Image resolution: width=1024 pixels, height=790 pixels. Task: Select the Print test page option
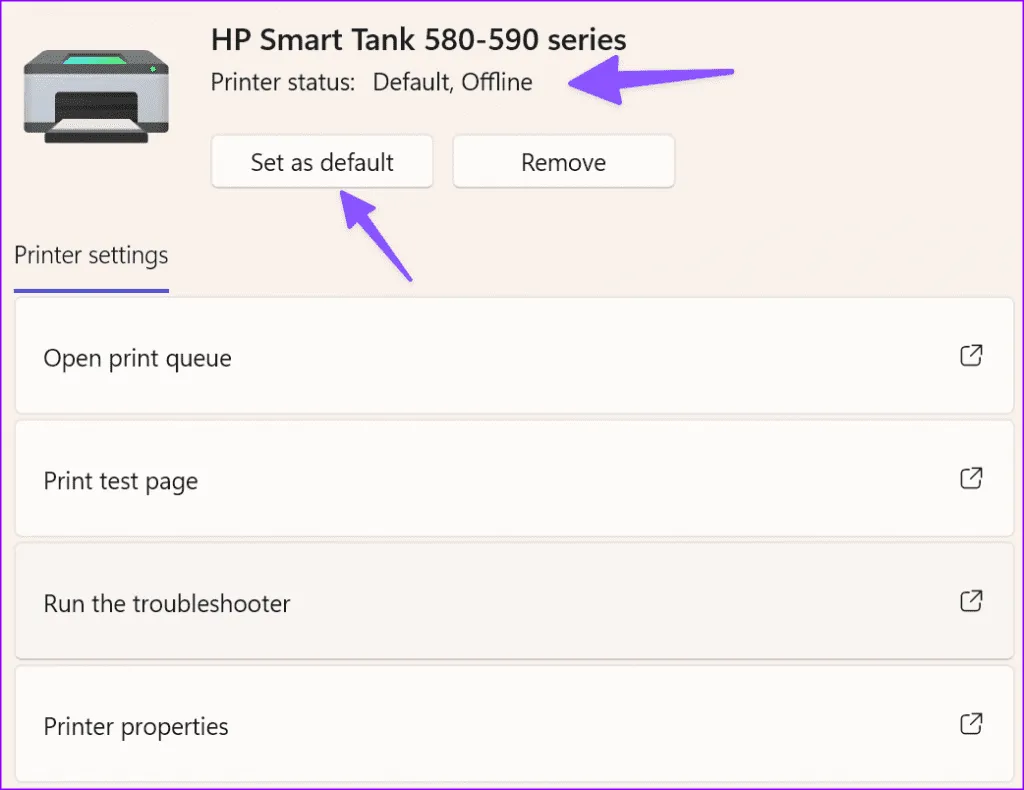(x=121, y=481)
